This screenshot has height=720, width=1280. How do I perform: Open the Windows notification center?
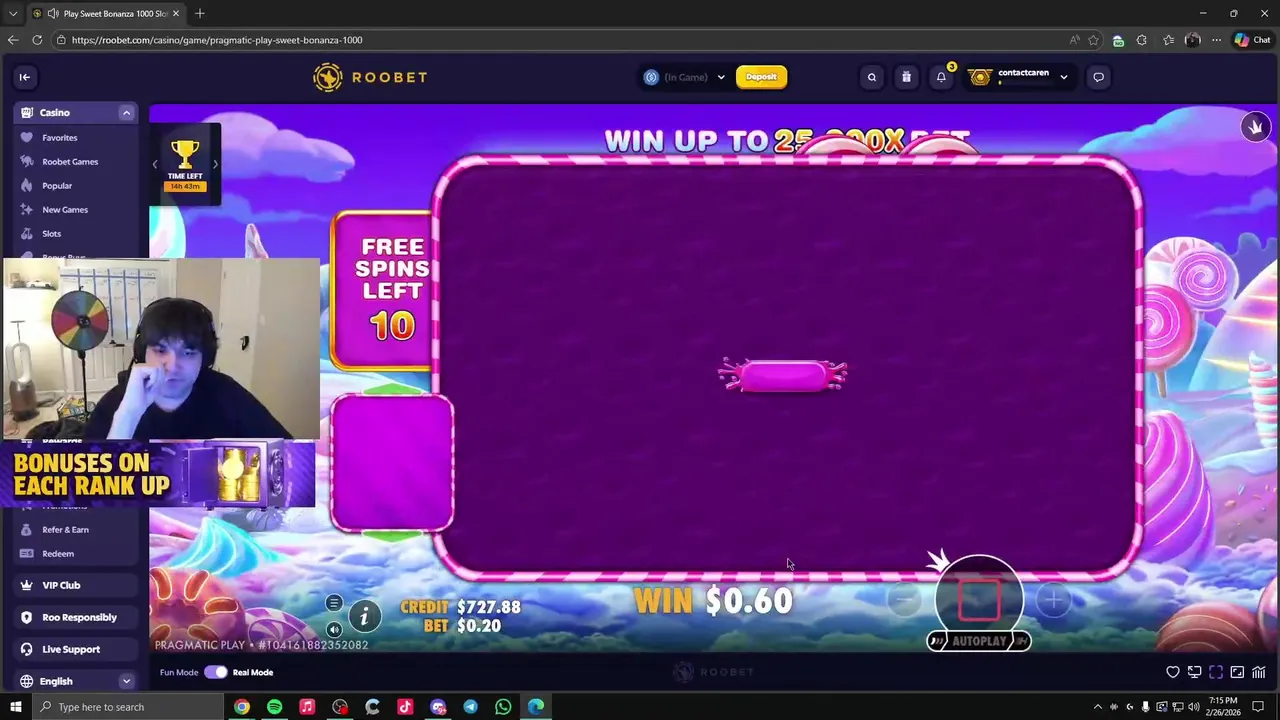pos(1260,707)
